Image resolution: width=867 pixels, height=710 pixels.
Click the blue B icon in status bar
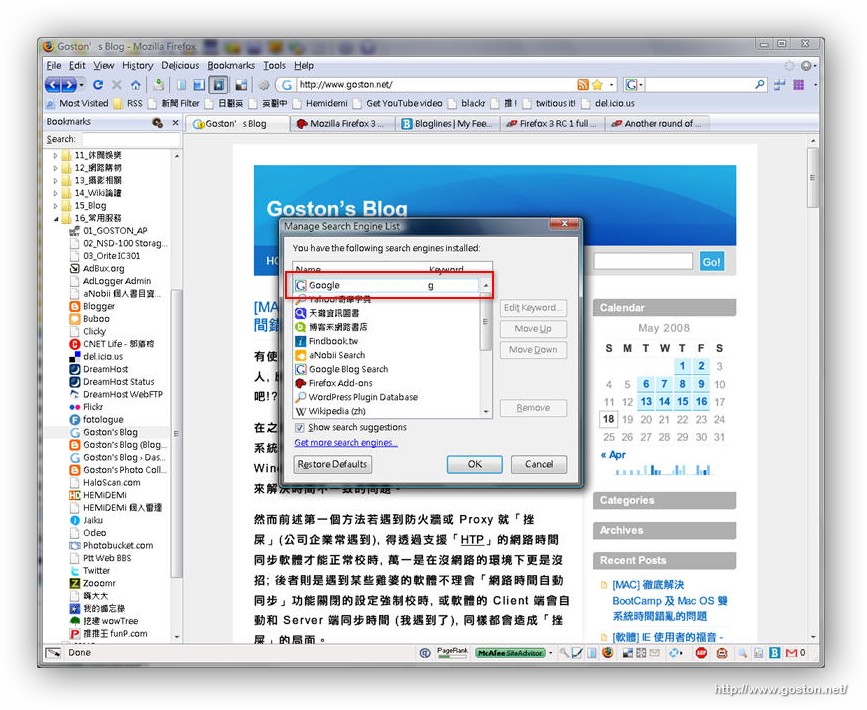tap(775, 653)
